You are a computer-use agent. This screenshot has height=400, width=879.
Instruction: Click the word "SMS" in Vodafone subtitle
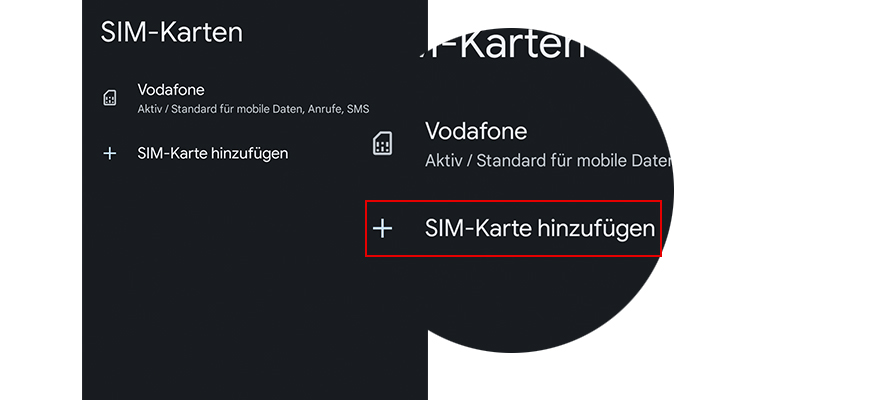(358, 108)
